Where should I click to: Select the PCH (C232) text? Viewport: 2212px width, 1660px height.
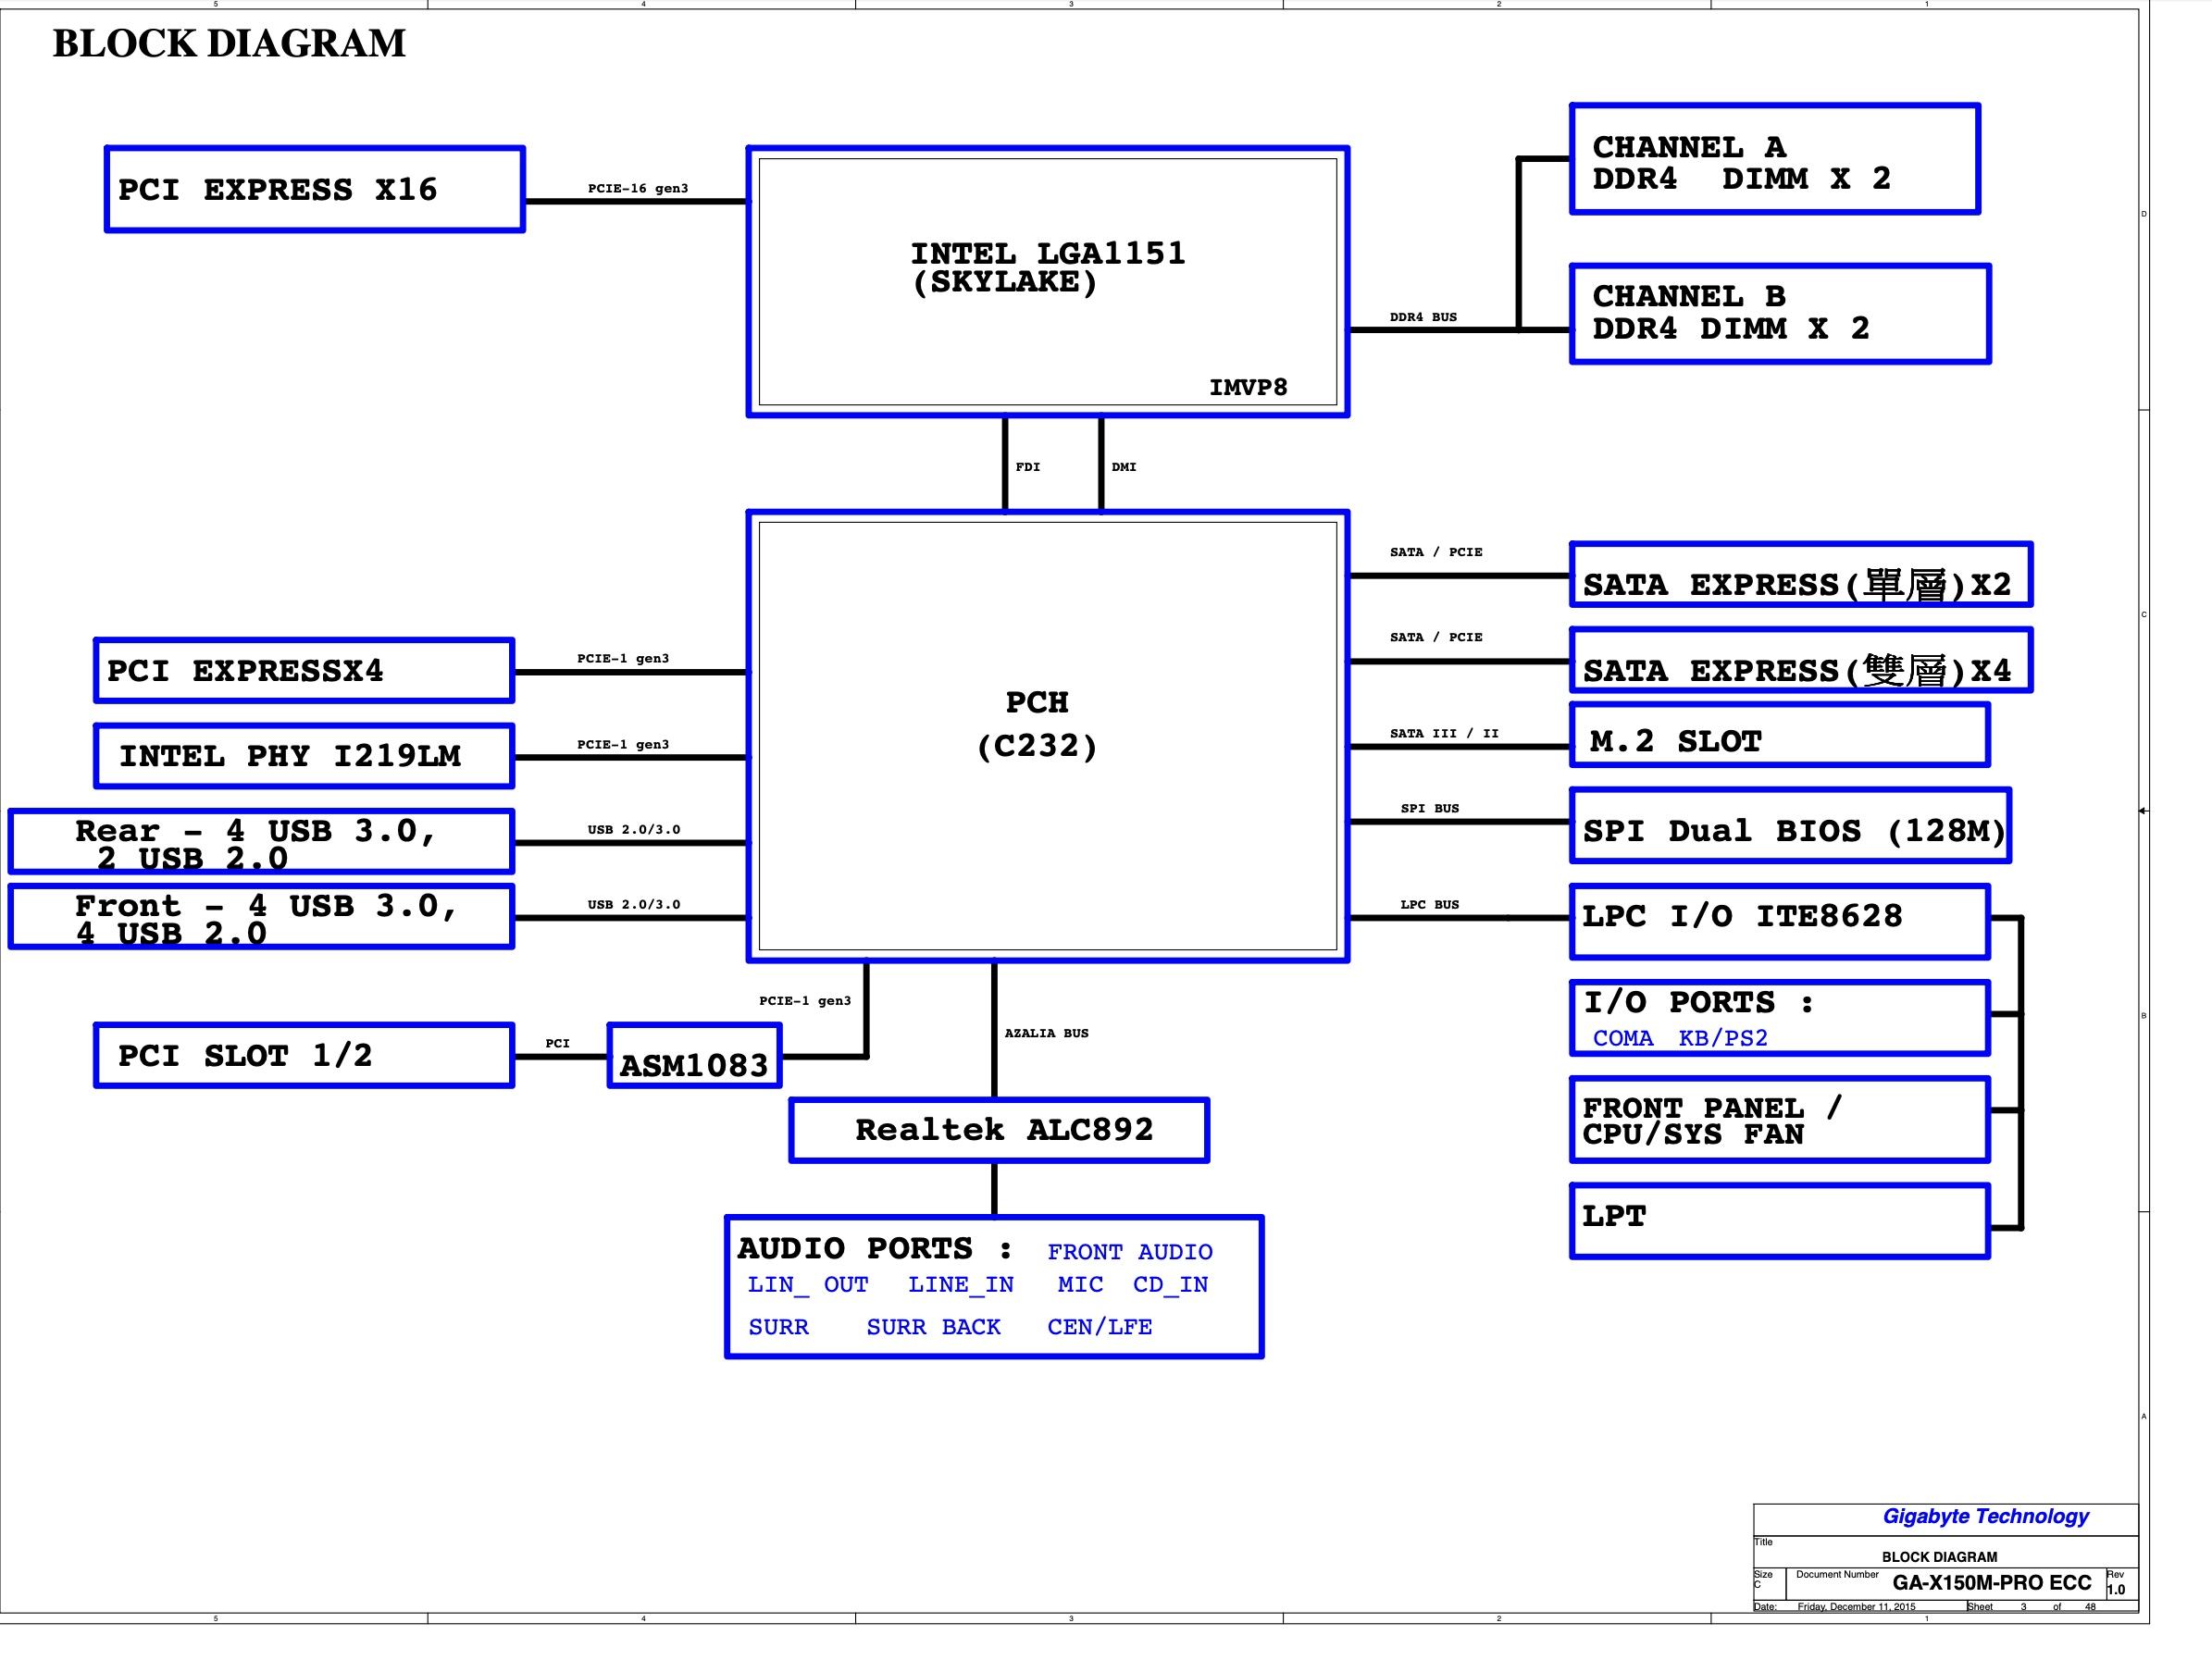(x=1037, y=724)
